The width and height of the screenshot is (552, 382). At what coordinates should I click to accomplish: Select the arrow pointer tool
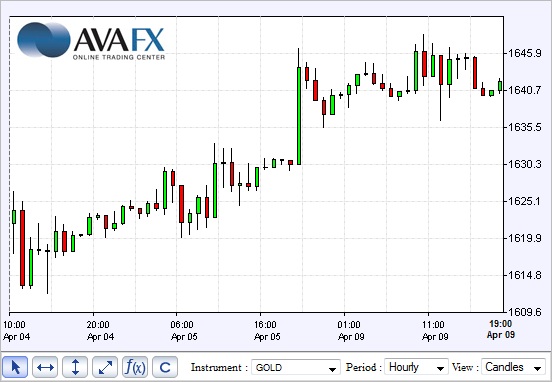tap(15, 367)
